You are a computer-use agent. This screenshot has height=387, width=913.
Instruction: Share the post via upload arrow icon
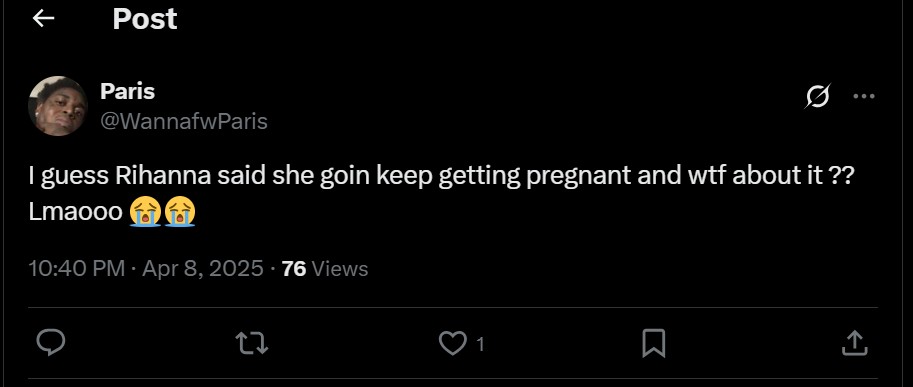click(x=854, y=343)
